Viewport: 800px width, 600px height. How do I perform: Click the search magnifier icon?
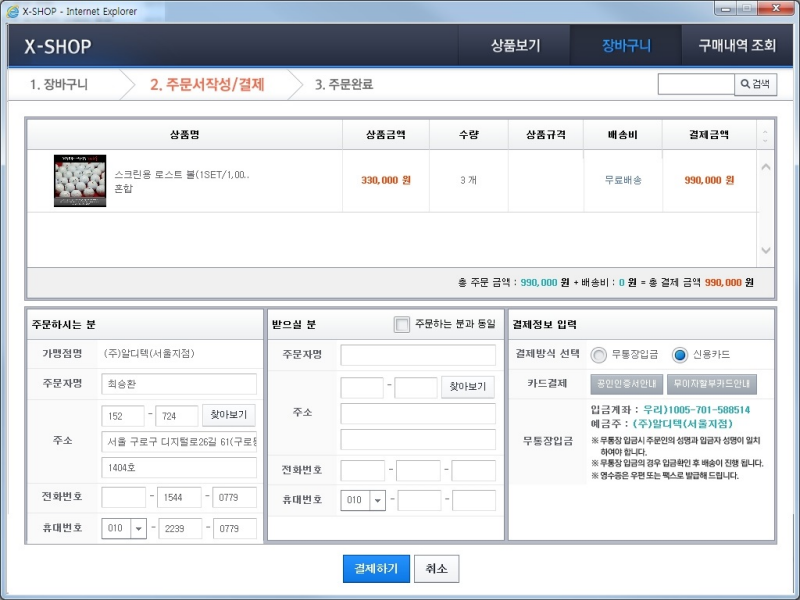click(x=746, y=85)
